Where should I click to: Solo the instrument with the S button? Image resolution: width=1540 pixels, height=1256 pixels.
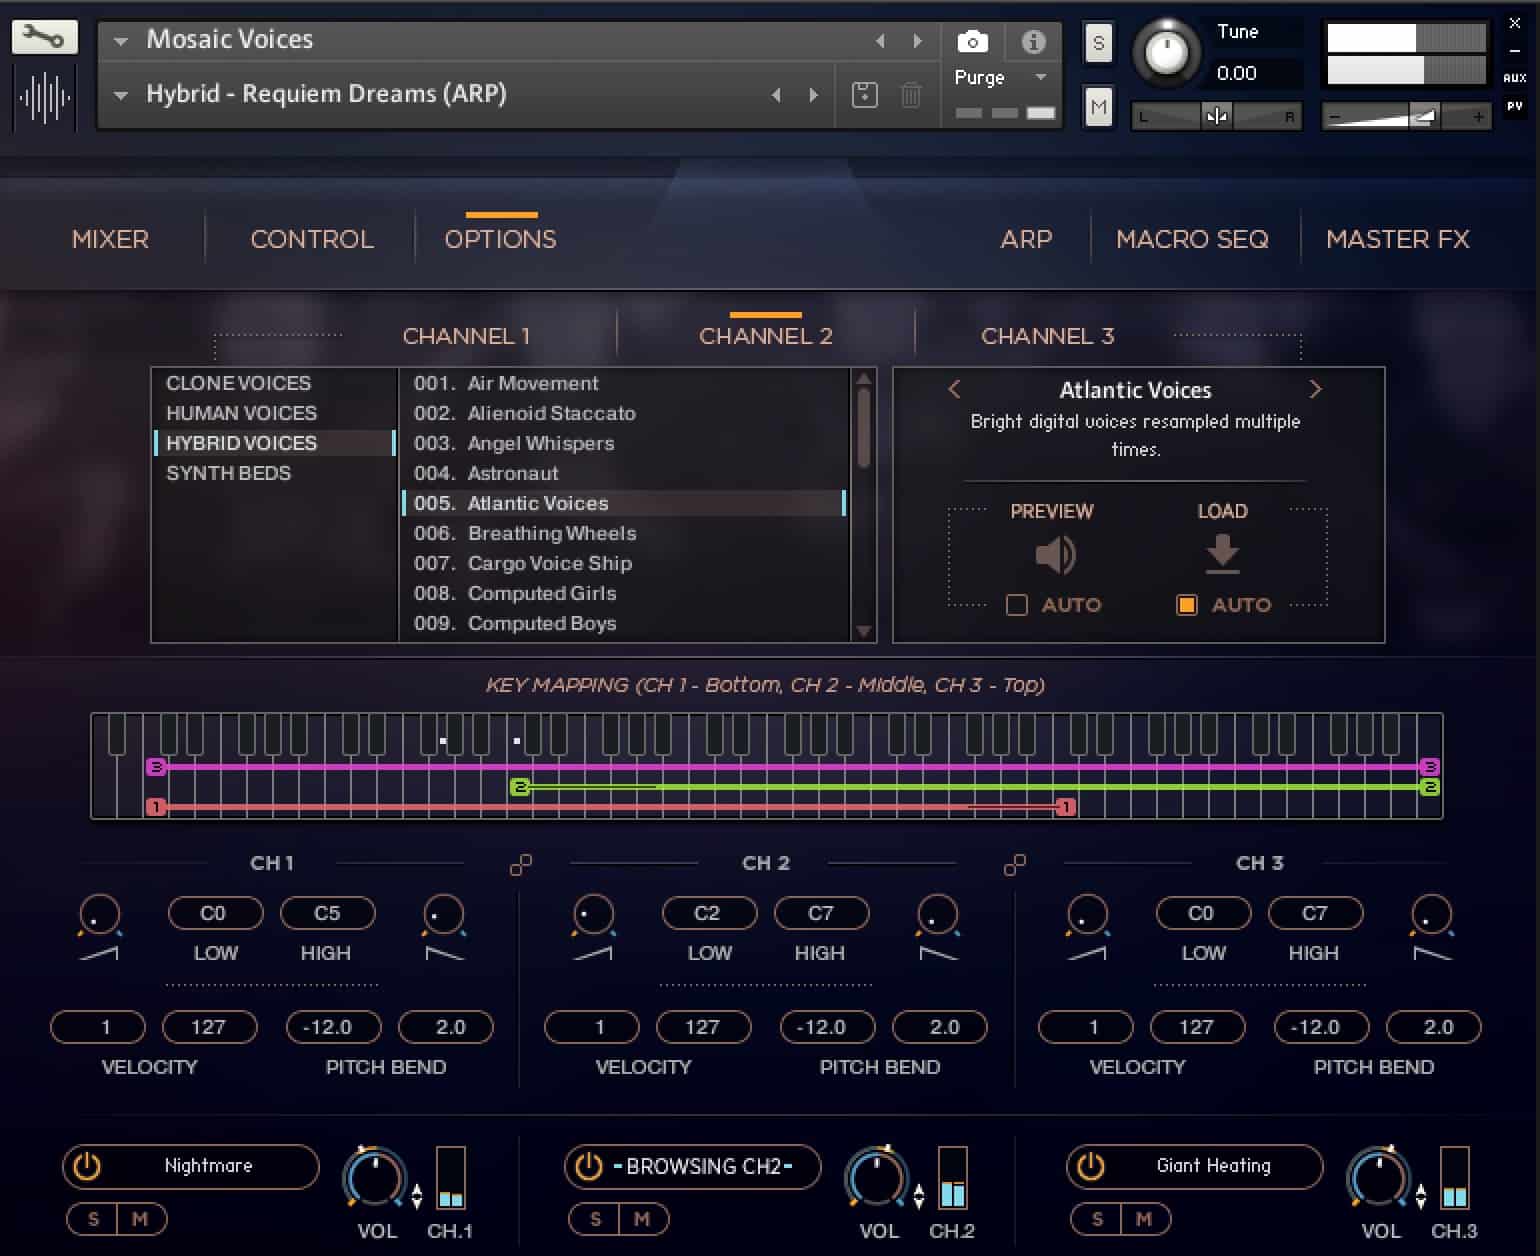(x=1099, y=43)
